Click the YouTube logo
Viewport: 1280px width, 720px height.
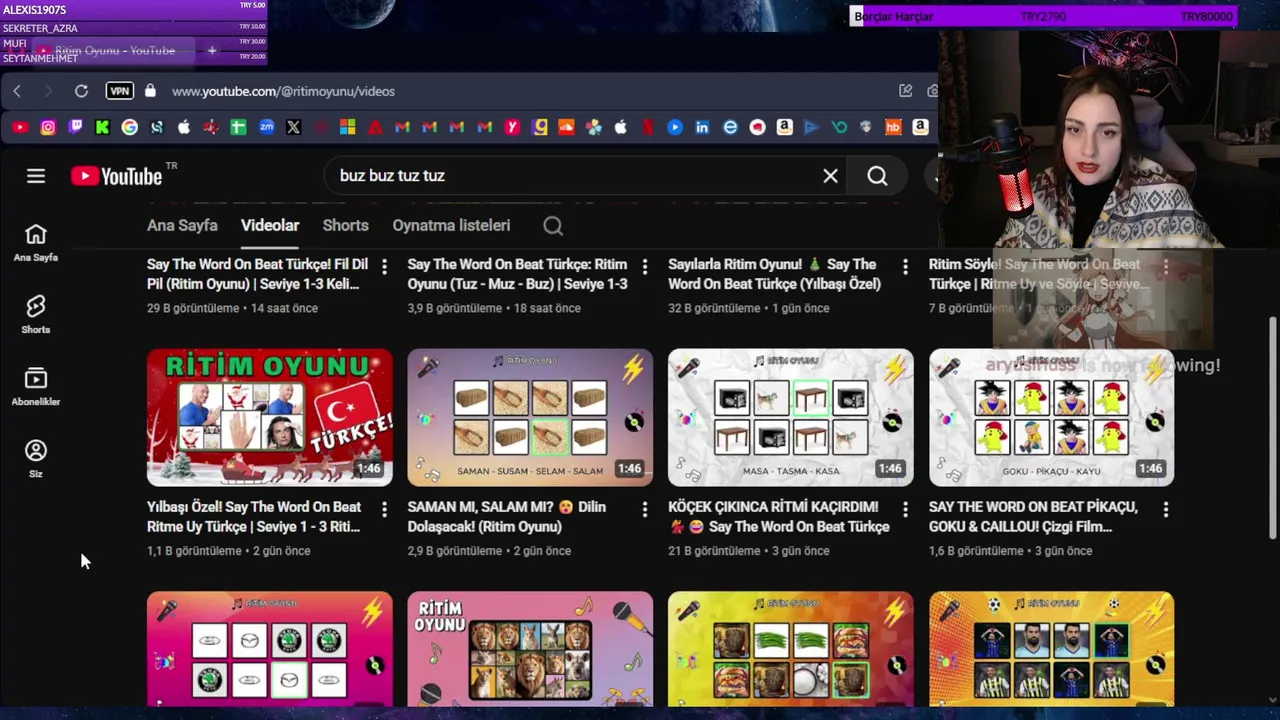(x=117, y=176)
